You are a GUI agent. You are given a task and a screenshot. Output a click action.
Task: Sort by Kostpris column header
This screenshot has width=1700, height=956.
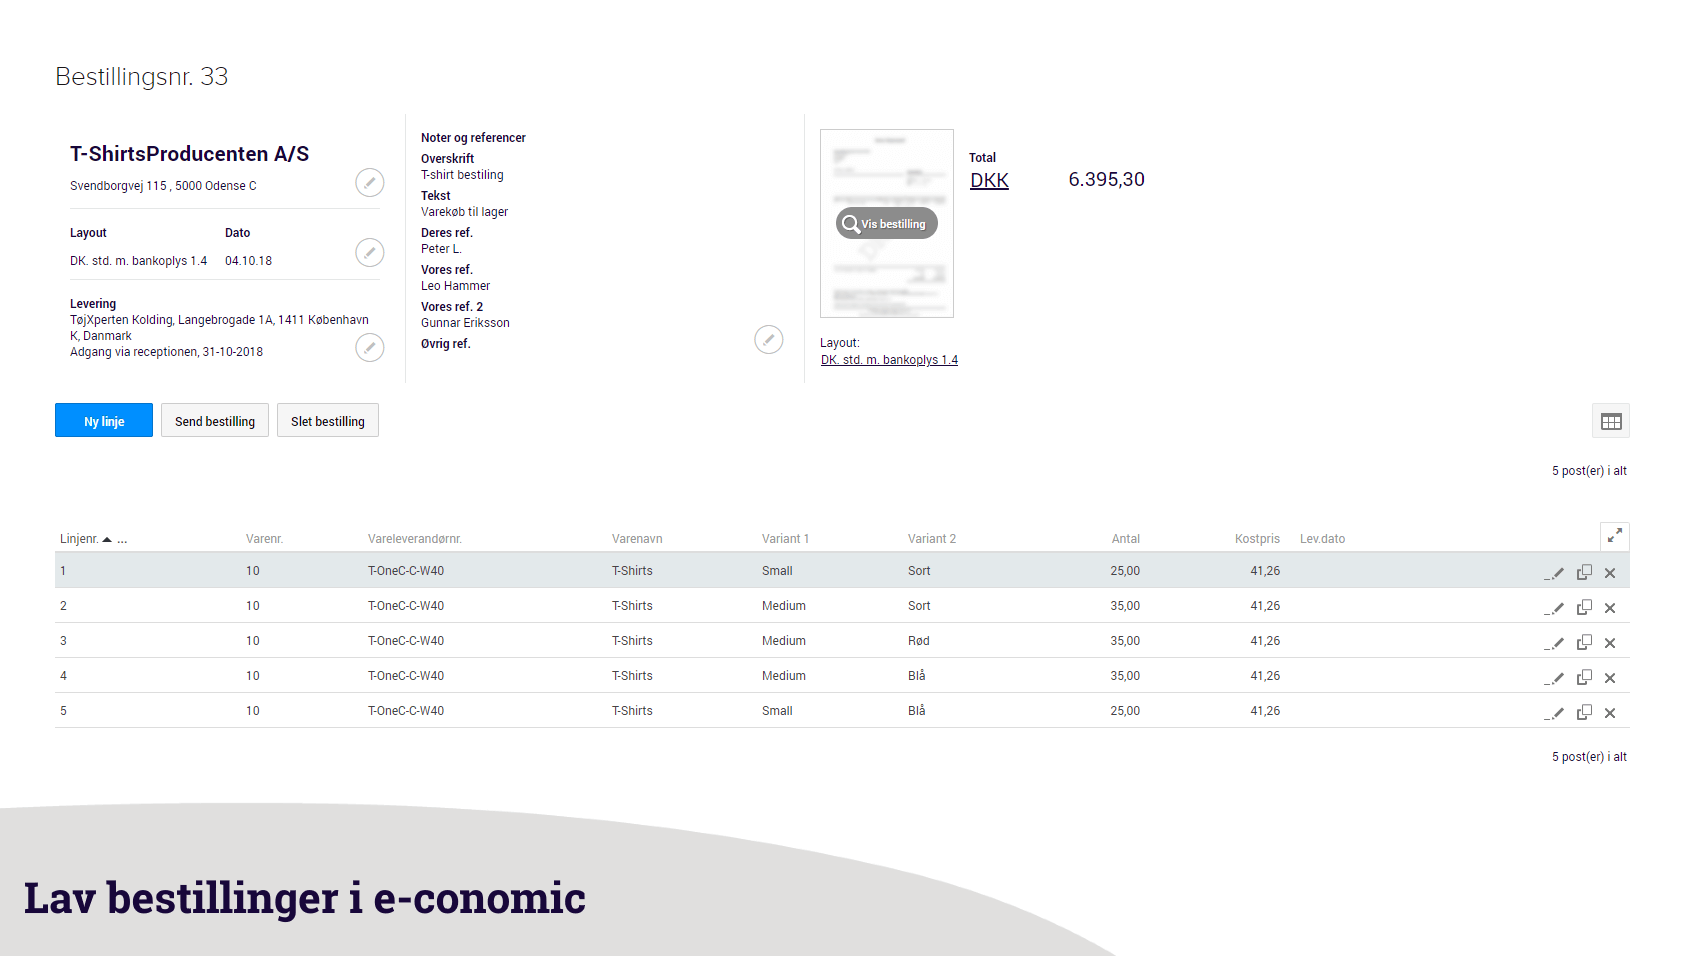[1257, 539]
